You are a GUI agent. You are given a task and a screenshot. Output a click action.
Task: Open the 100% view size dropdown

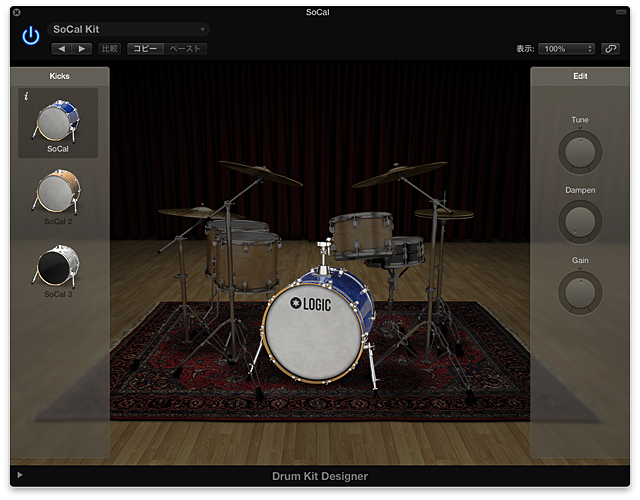click(x=566, y=48)
